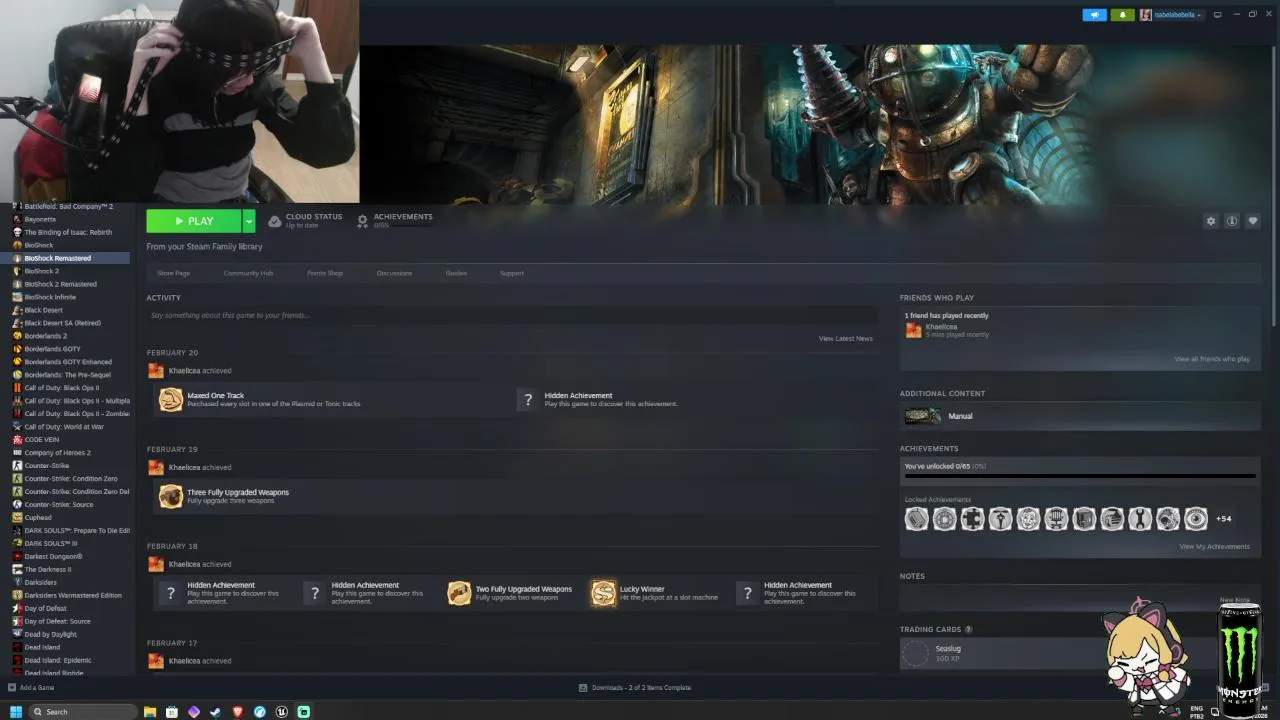This screenshot has height=720, width=1280.
Task: Open the Points Shop tab
Action: pos(325,273)
